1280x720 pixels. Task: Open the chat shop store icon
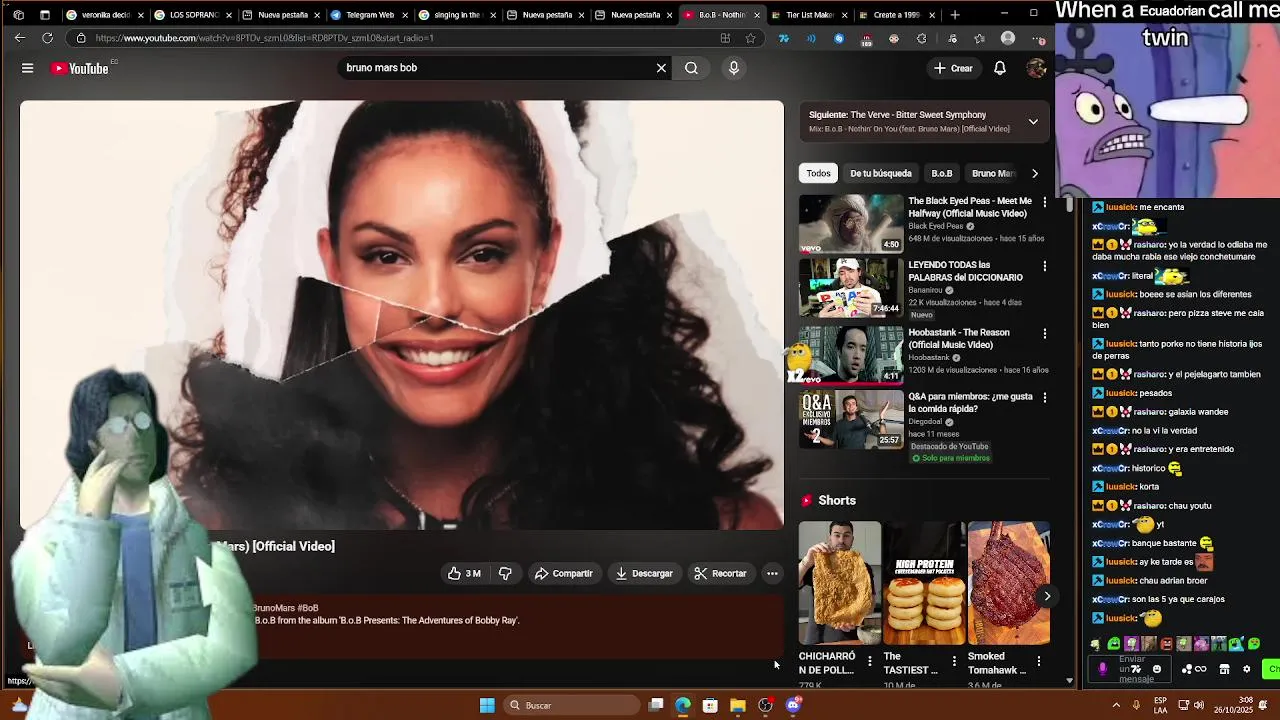1224,669
